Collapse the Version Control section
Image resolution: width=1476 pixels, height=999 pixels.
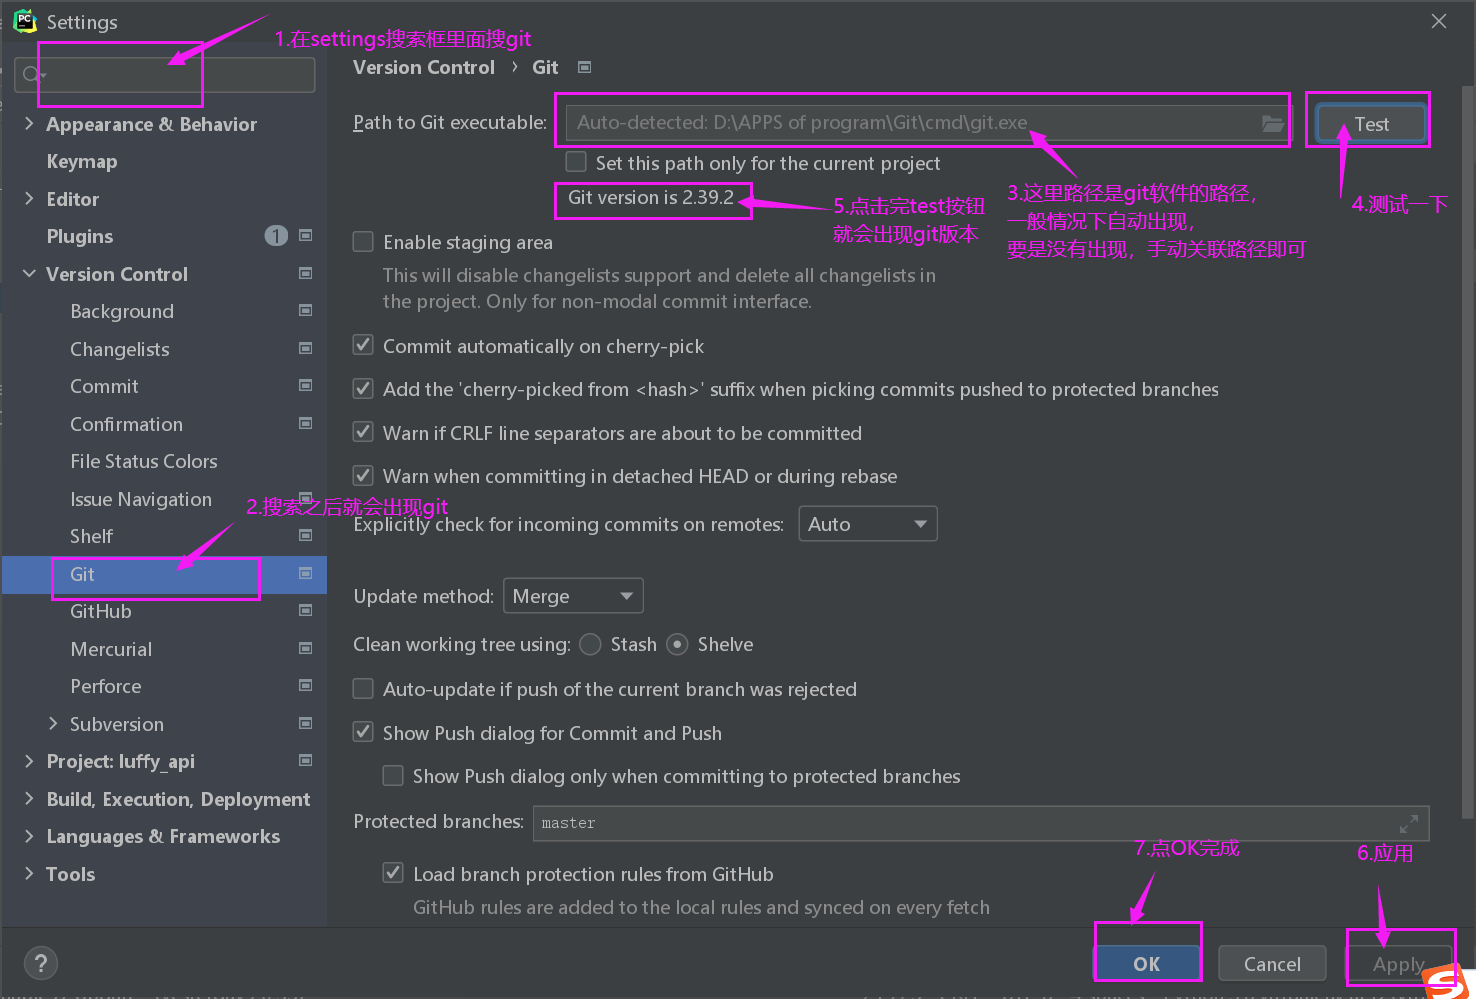tap(29, 274)
